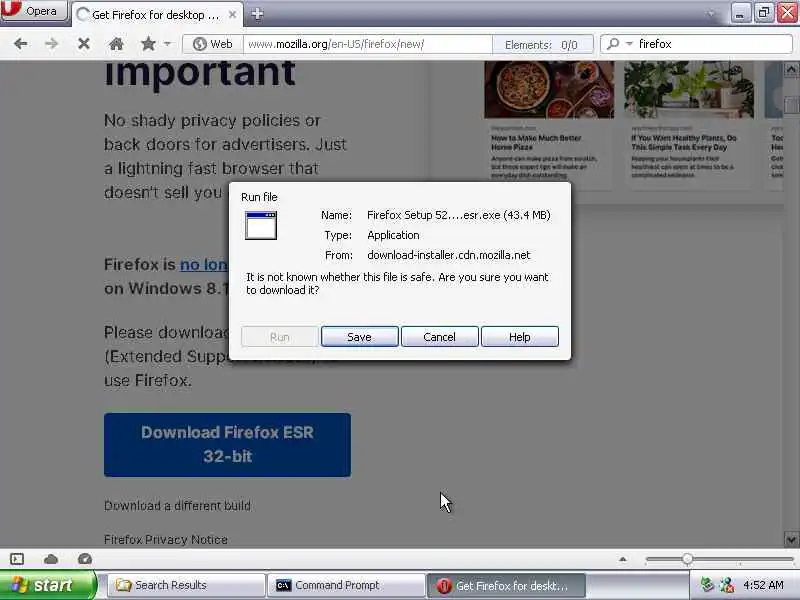Image resolution: width=800 pixels, height=600 pixels.
Task: Open the Opera main menu button
Action: coord(34,11)
